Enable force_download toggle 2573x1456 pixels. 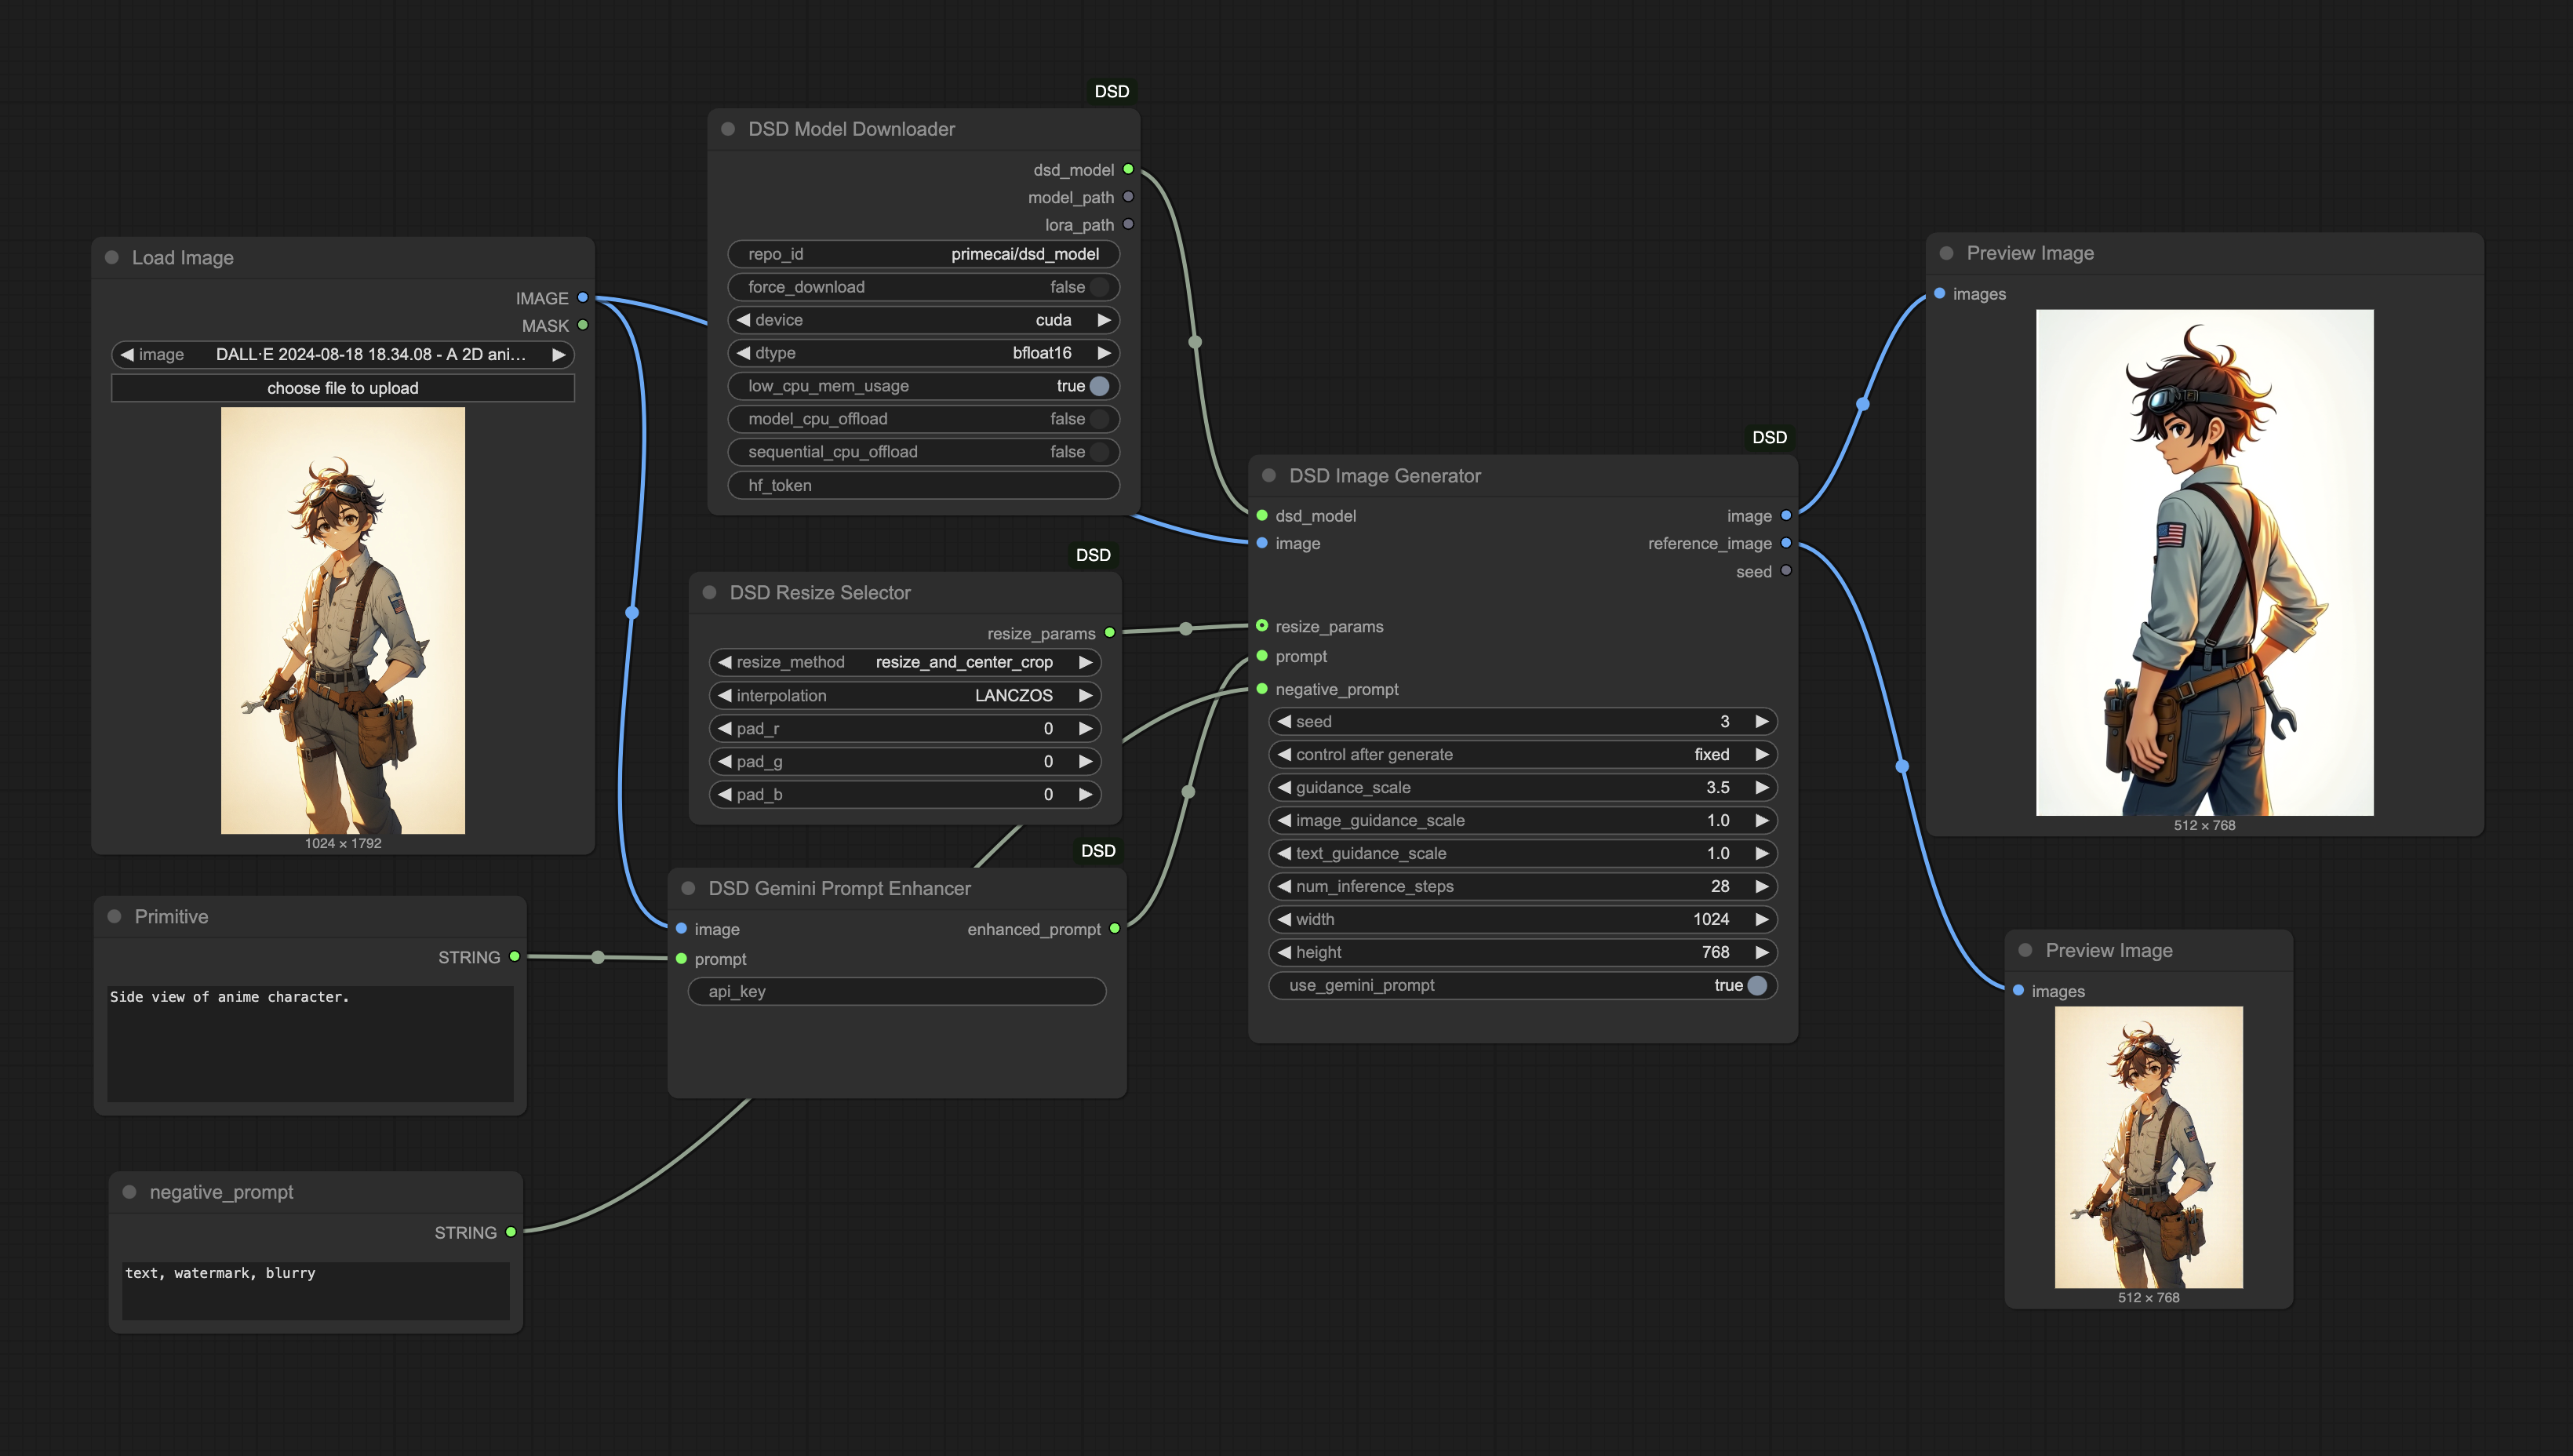pyautogui.click(x=1099, y=287)
